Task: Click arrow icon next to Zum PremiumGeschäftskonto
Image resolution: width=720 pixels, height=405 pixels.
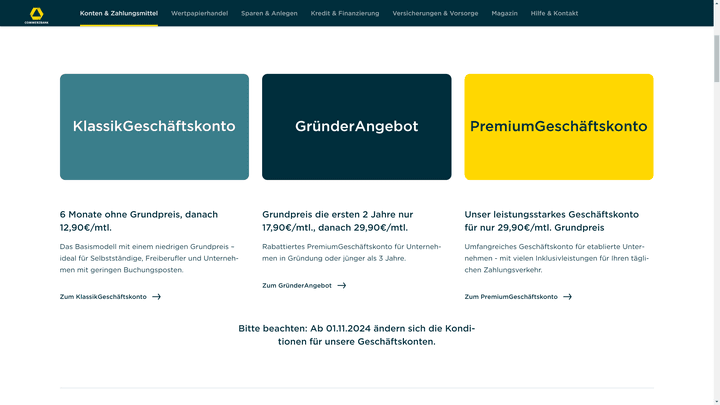Action: 568,297
